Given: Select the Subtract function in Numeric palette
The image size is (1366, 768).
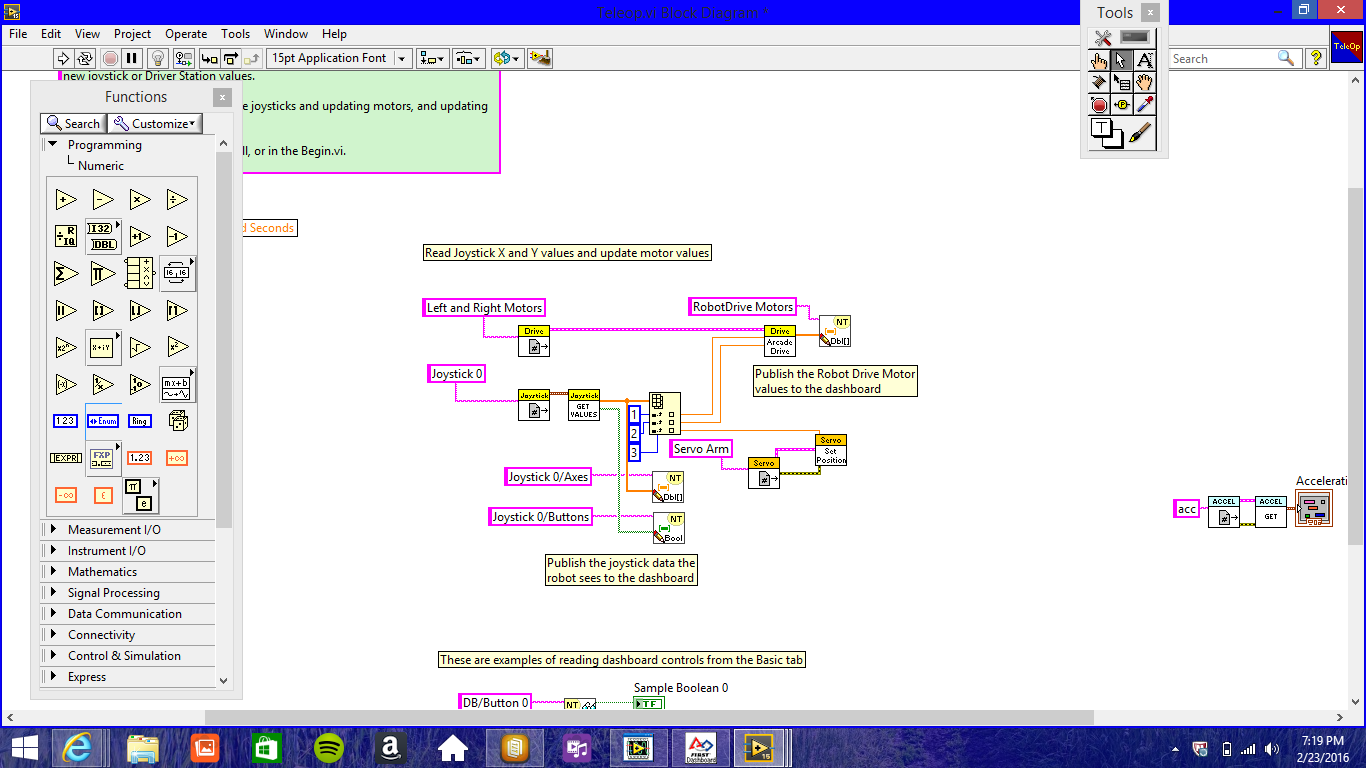Looking at the screenshot, I should (103, 199).
